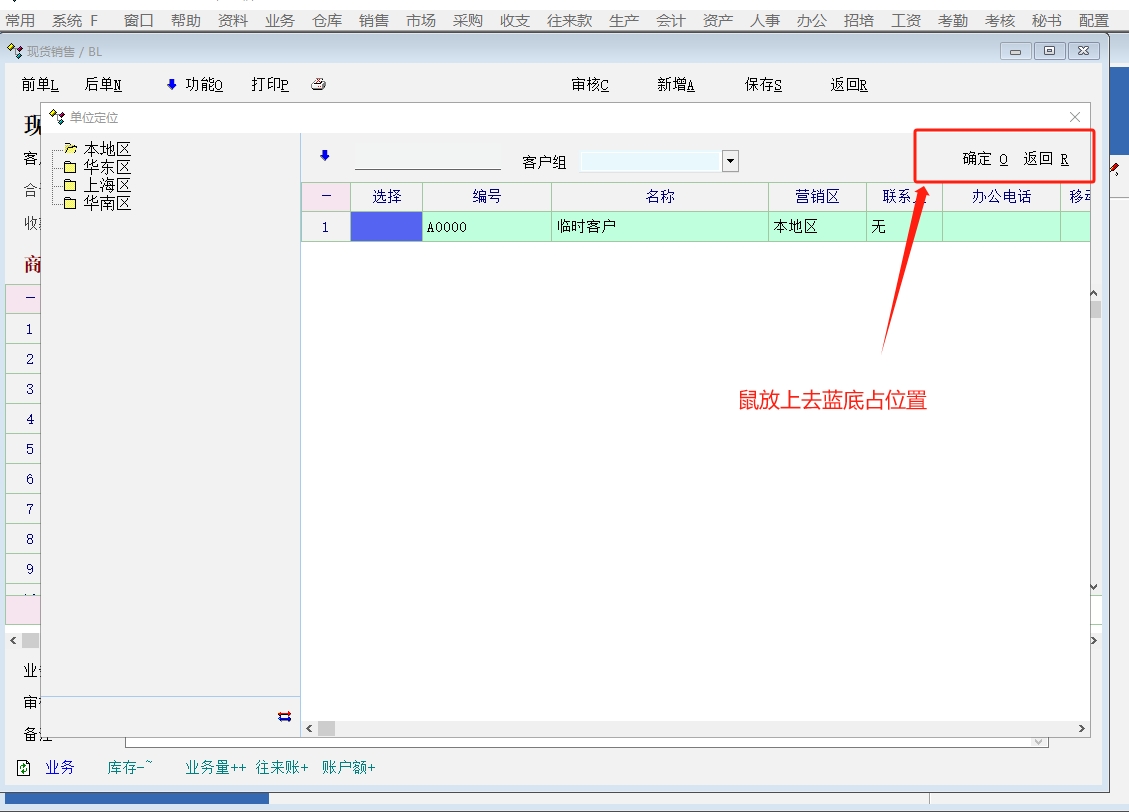The height and width of the screenshot is (812, 1129).
Task: Click the red-blue swap arrows icon
Action: point(284,716)
